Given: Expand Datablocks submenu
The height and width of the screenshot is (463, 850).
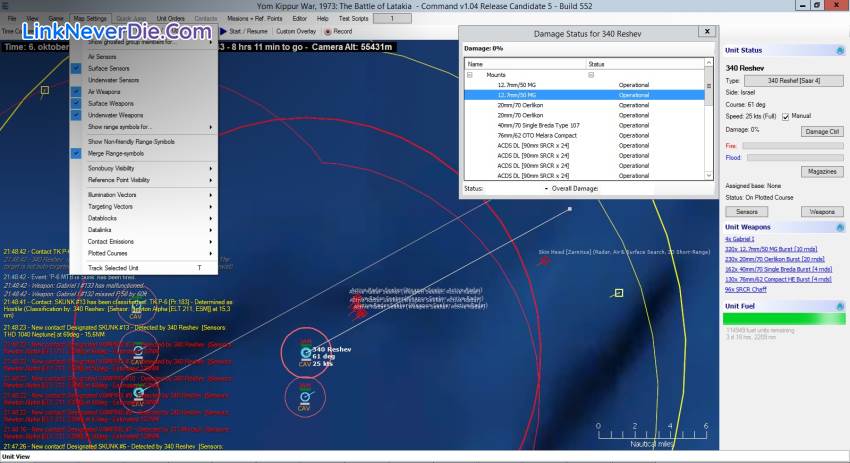Looking at the screenshot, I should [x=144, y=218].
